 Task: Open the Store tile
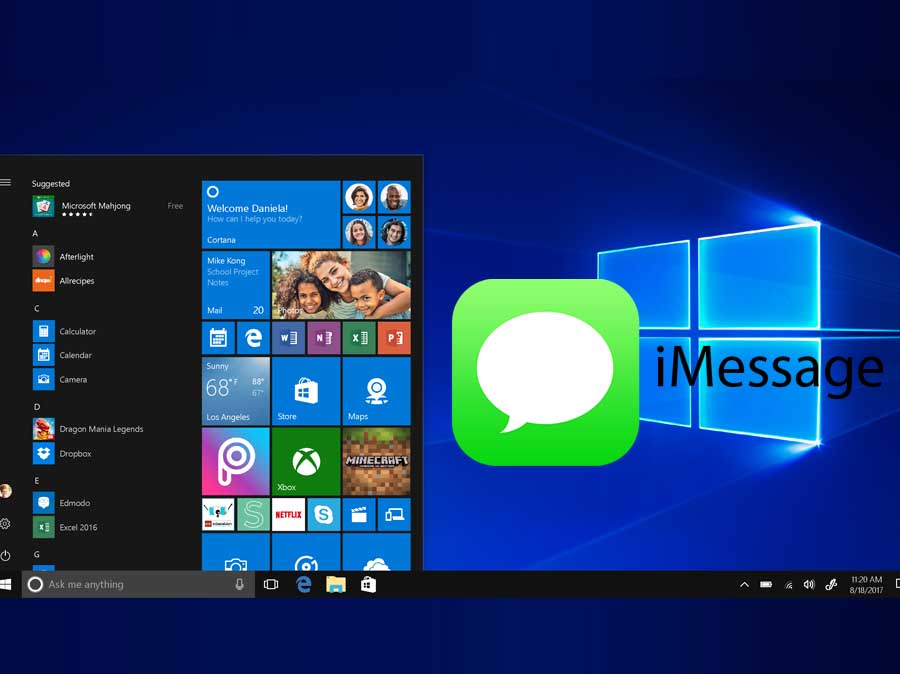[306, 391]
